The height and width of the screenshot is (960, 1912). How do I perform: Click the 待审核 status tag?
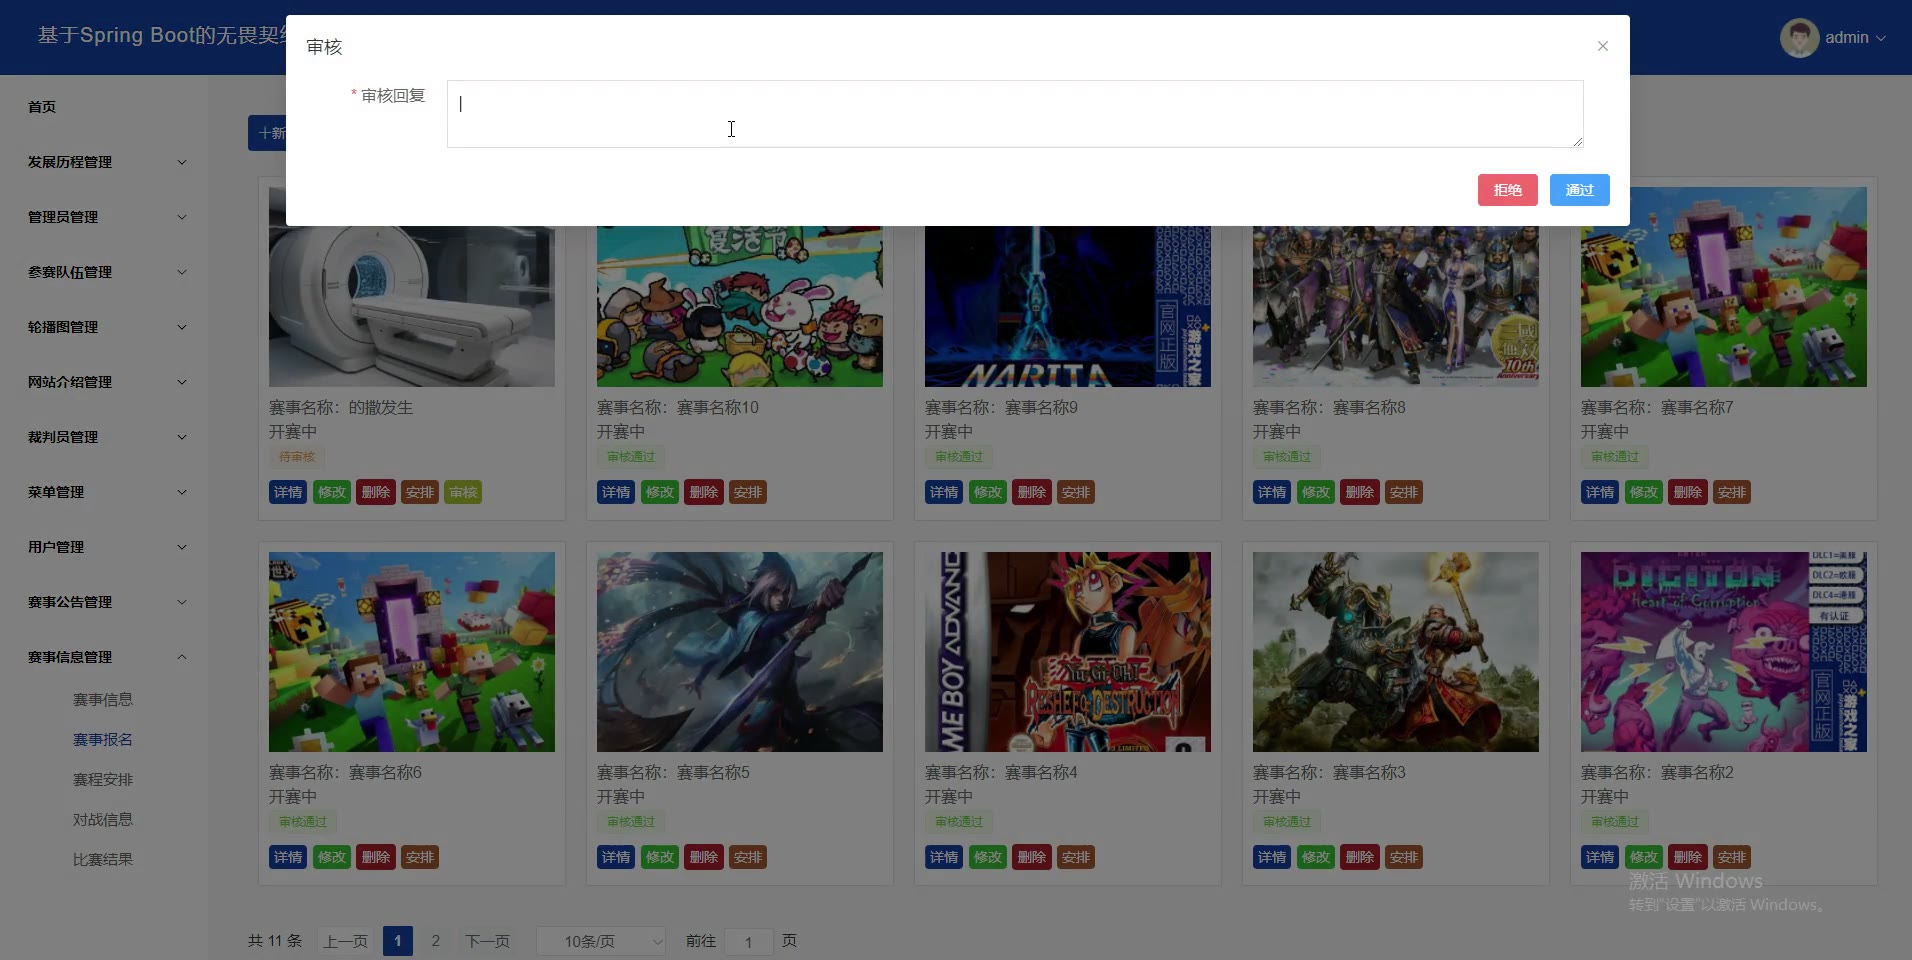pos(297,457)
